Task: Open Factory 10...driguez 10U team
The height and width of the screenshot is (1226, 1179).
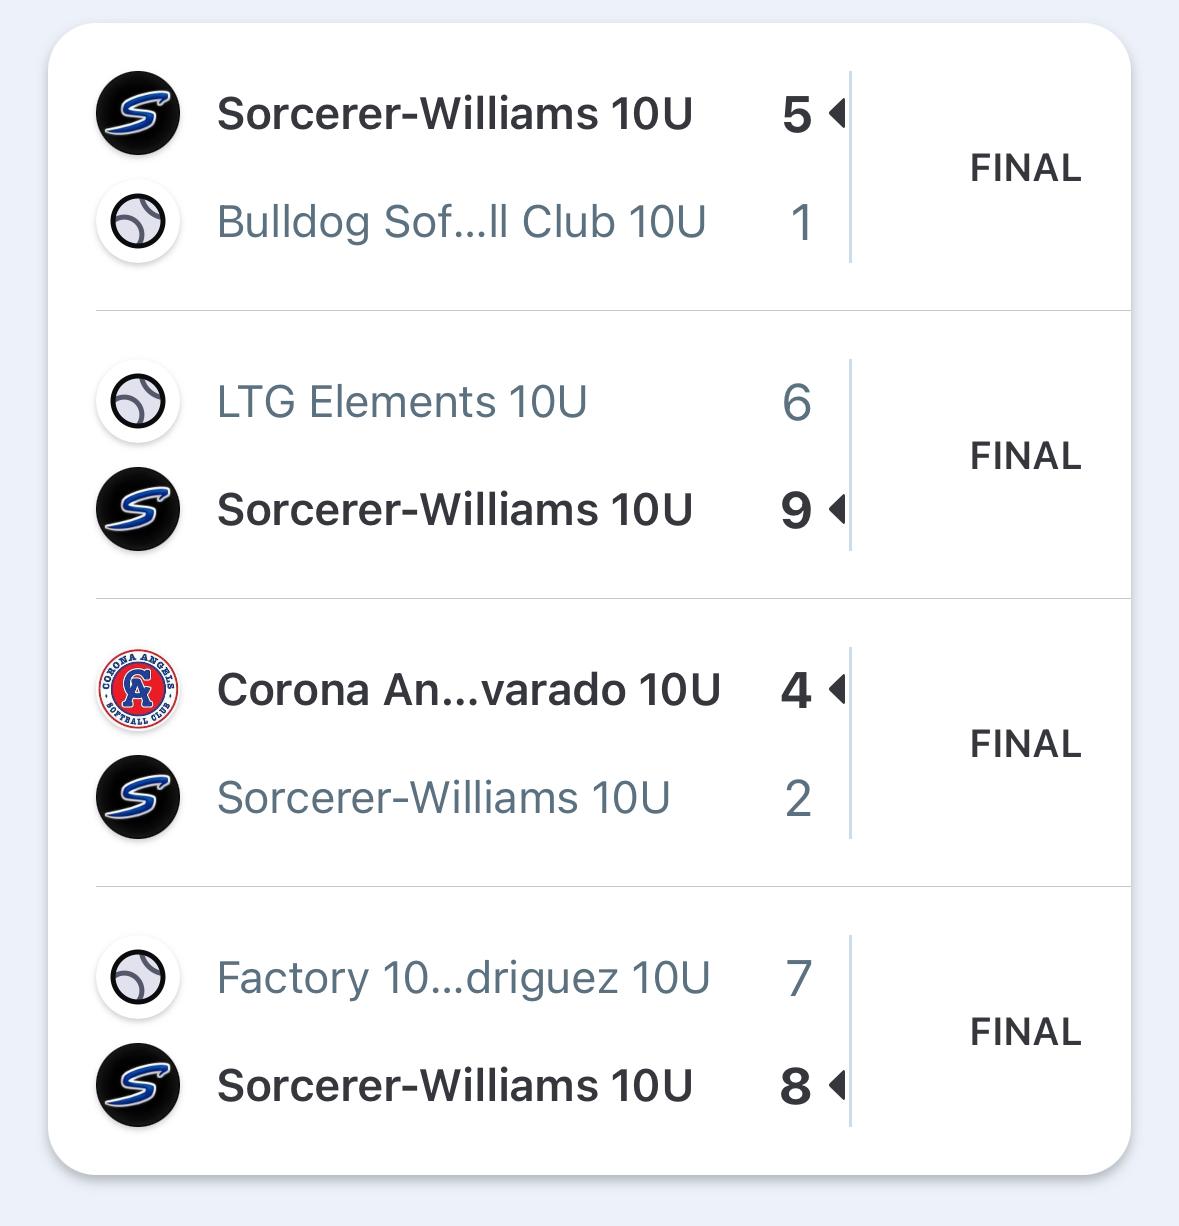Action: pos(464,978)
